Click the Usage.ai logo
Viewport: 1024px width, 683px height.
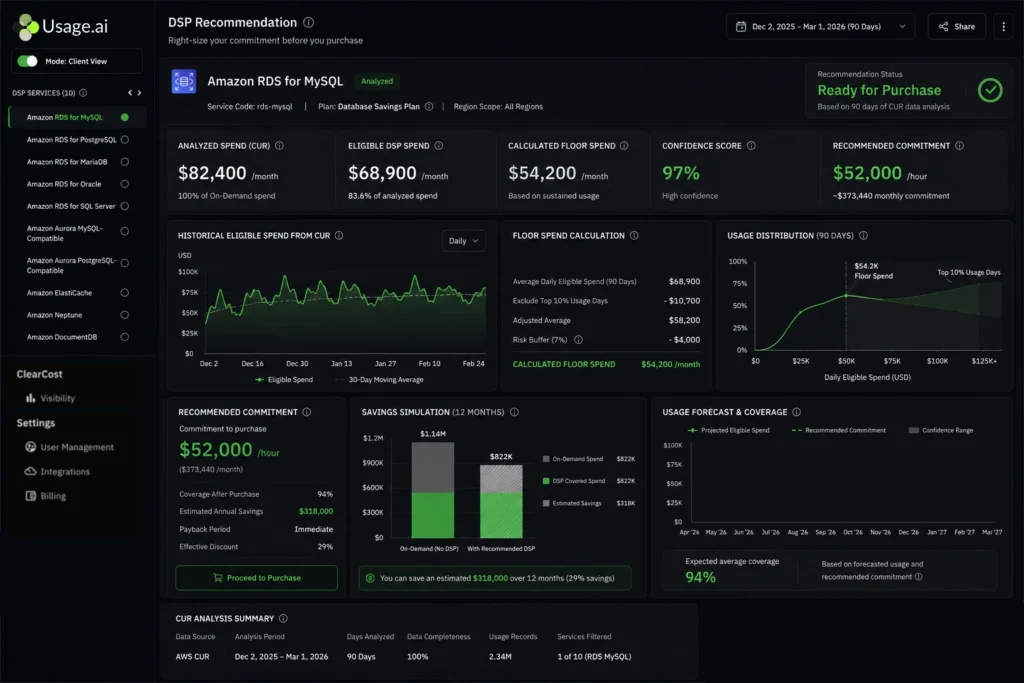tap(61, 26)
